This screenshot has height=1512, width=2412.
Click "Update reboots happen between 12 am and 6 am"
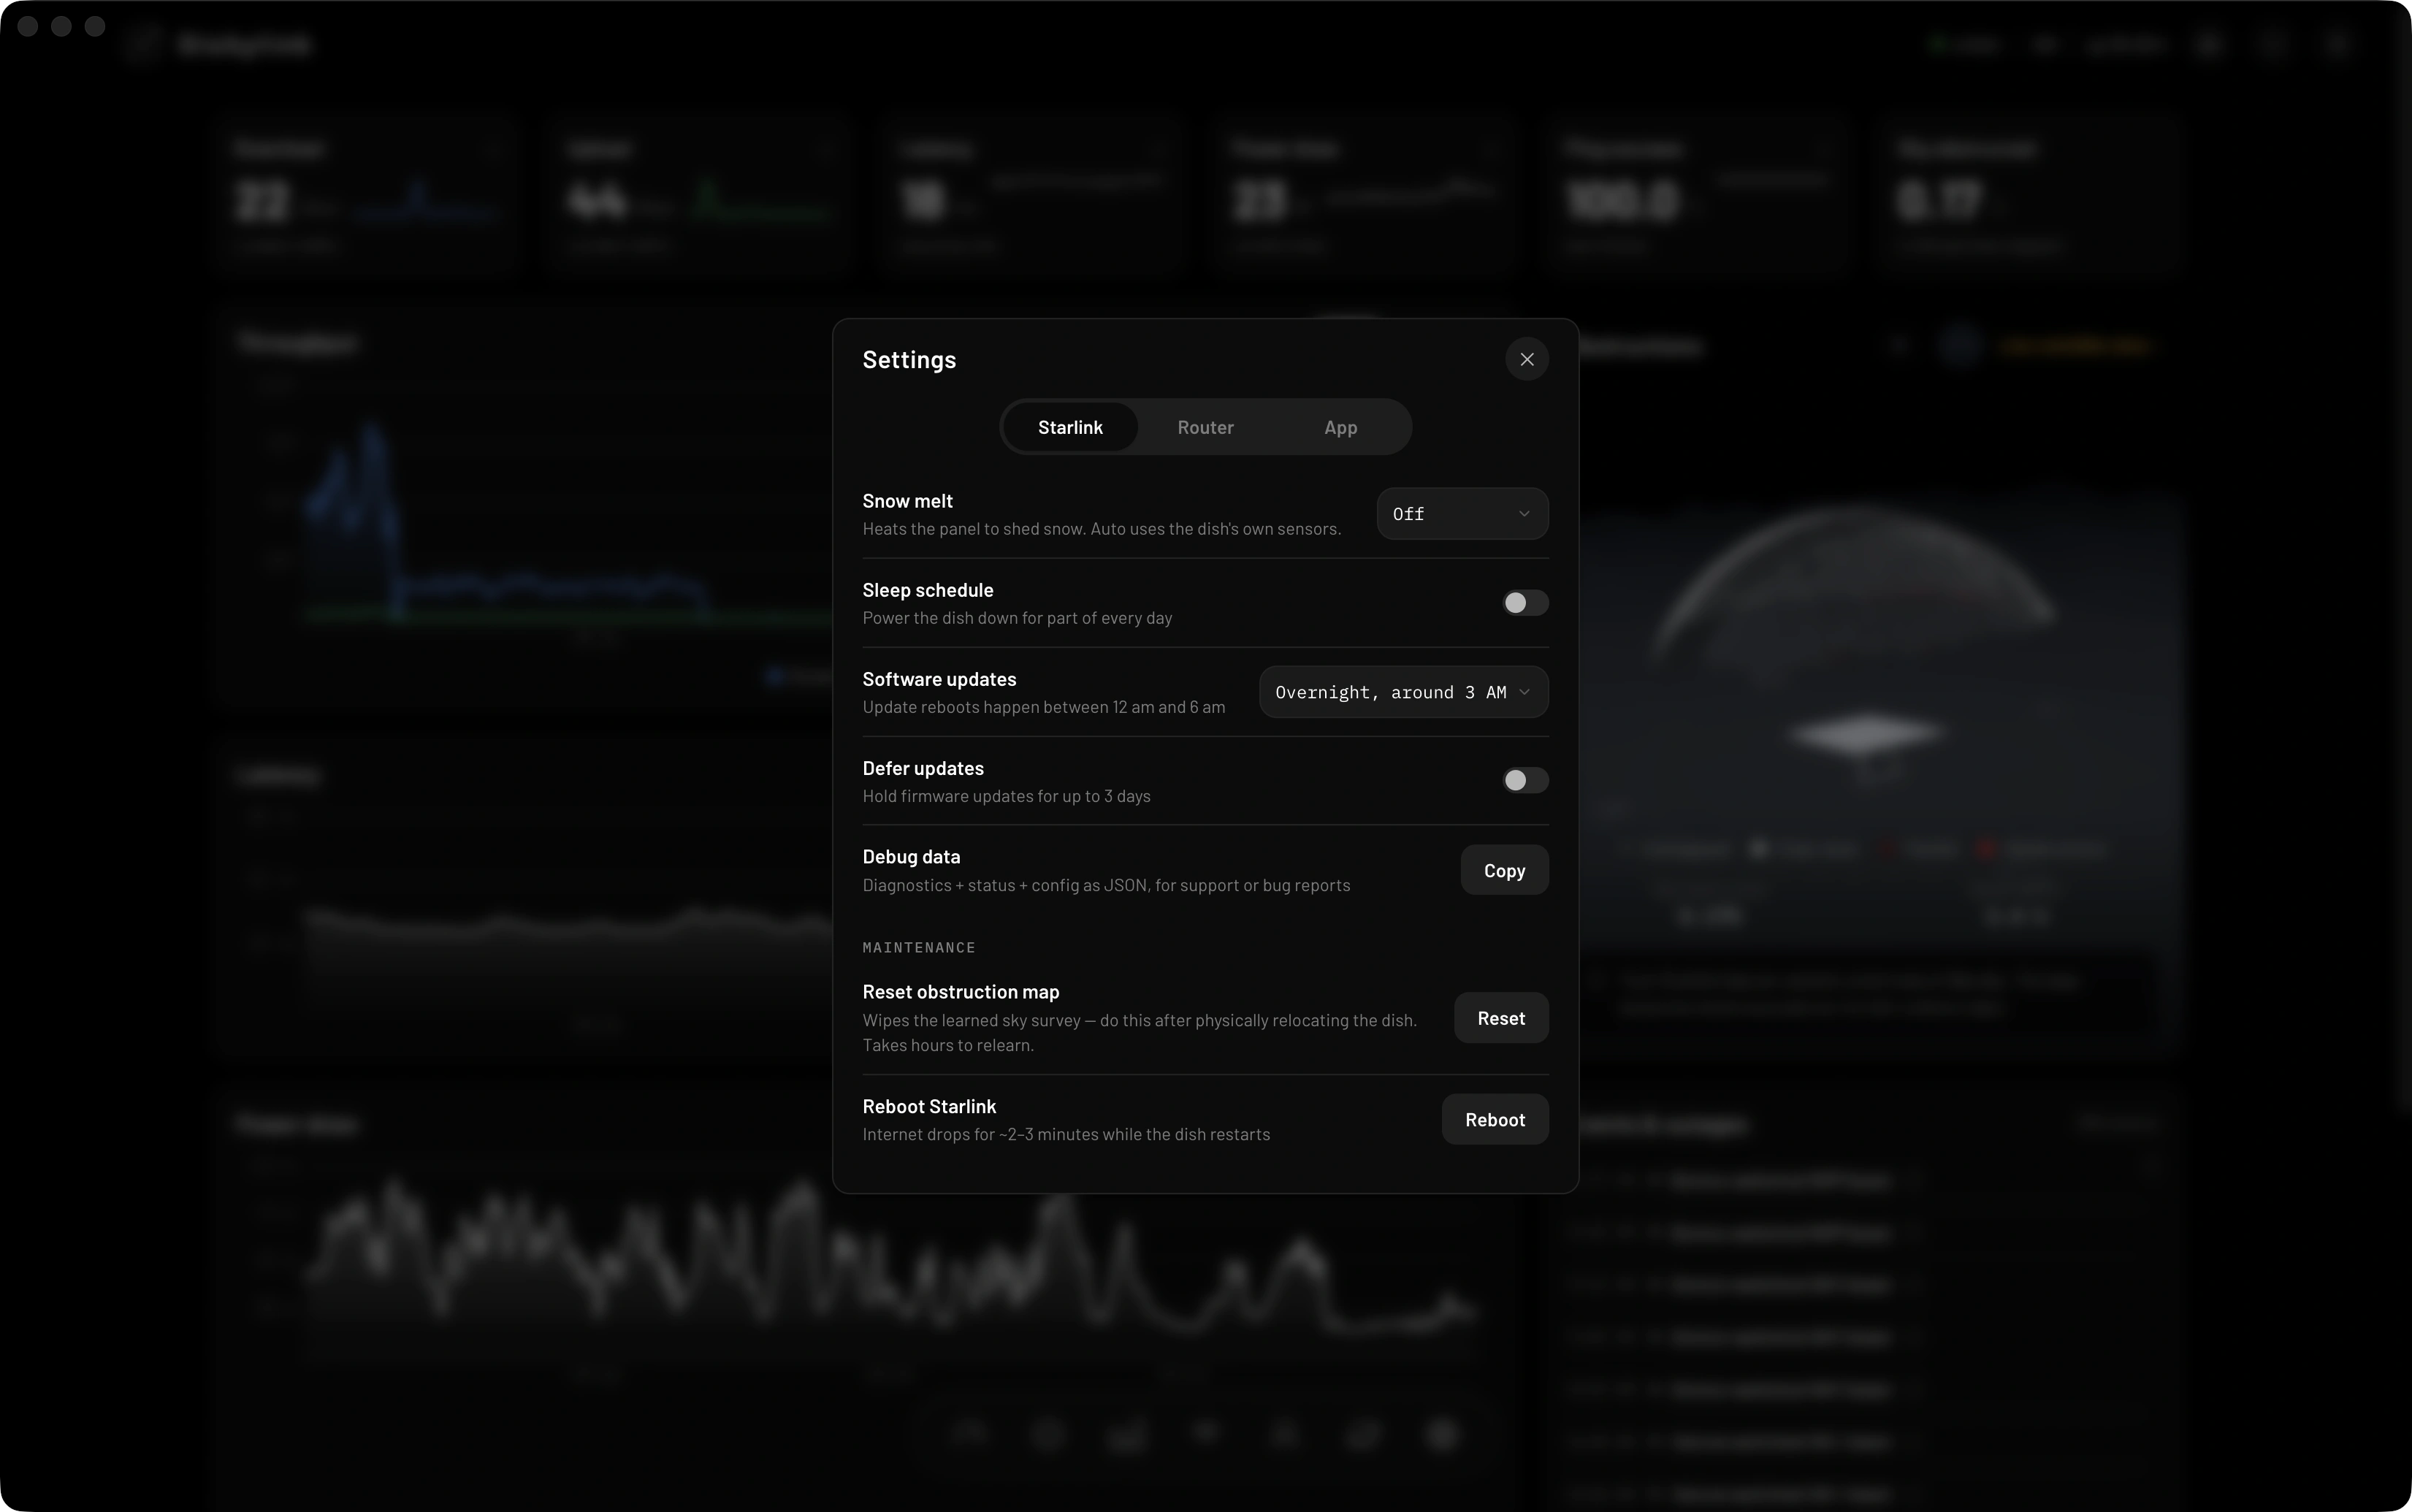(1044, 707)
